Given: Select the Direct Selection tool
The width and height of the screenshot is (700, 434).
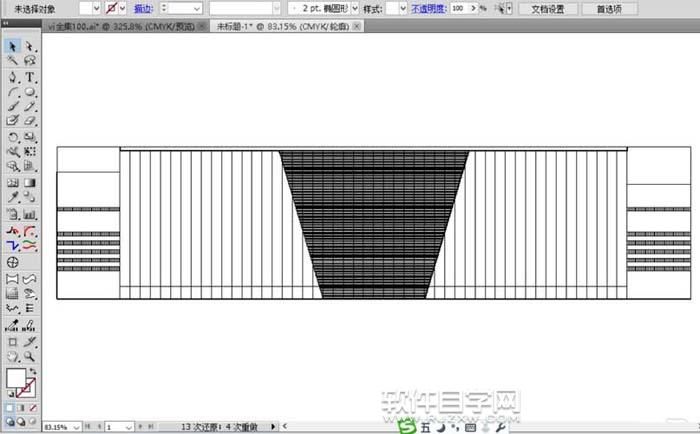Looking at the screenshot, I should [x=30, y=46].
